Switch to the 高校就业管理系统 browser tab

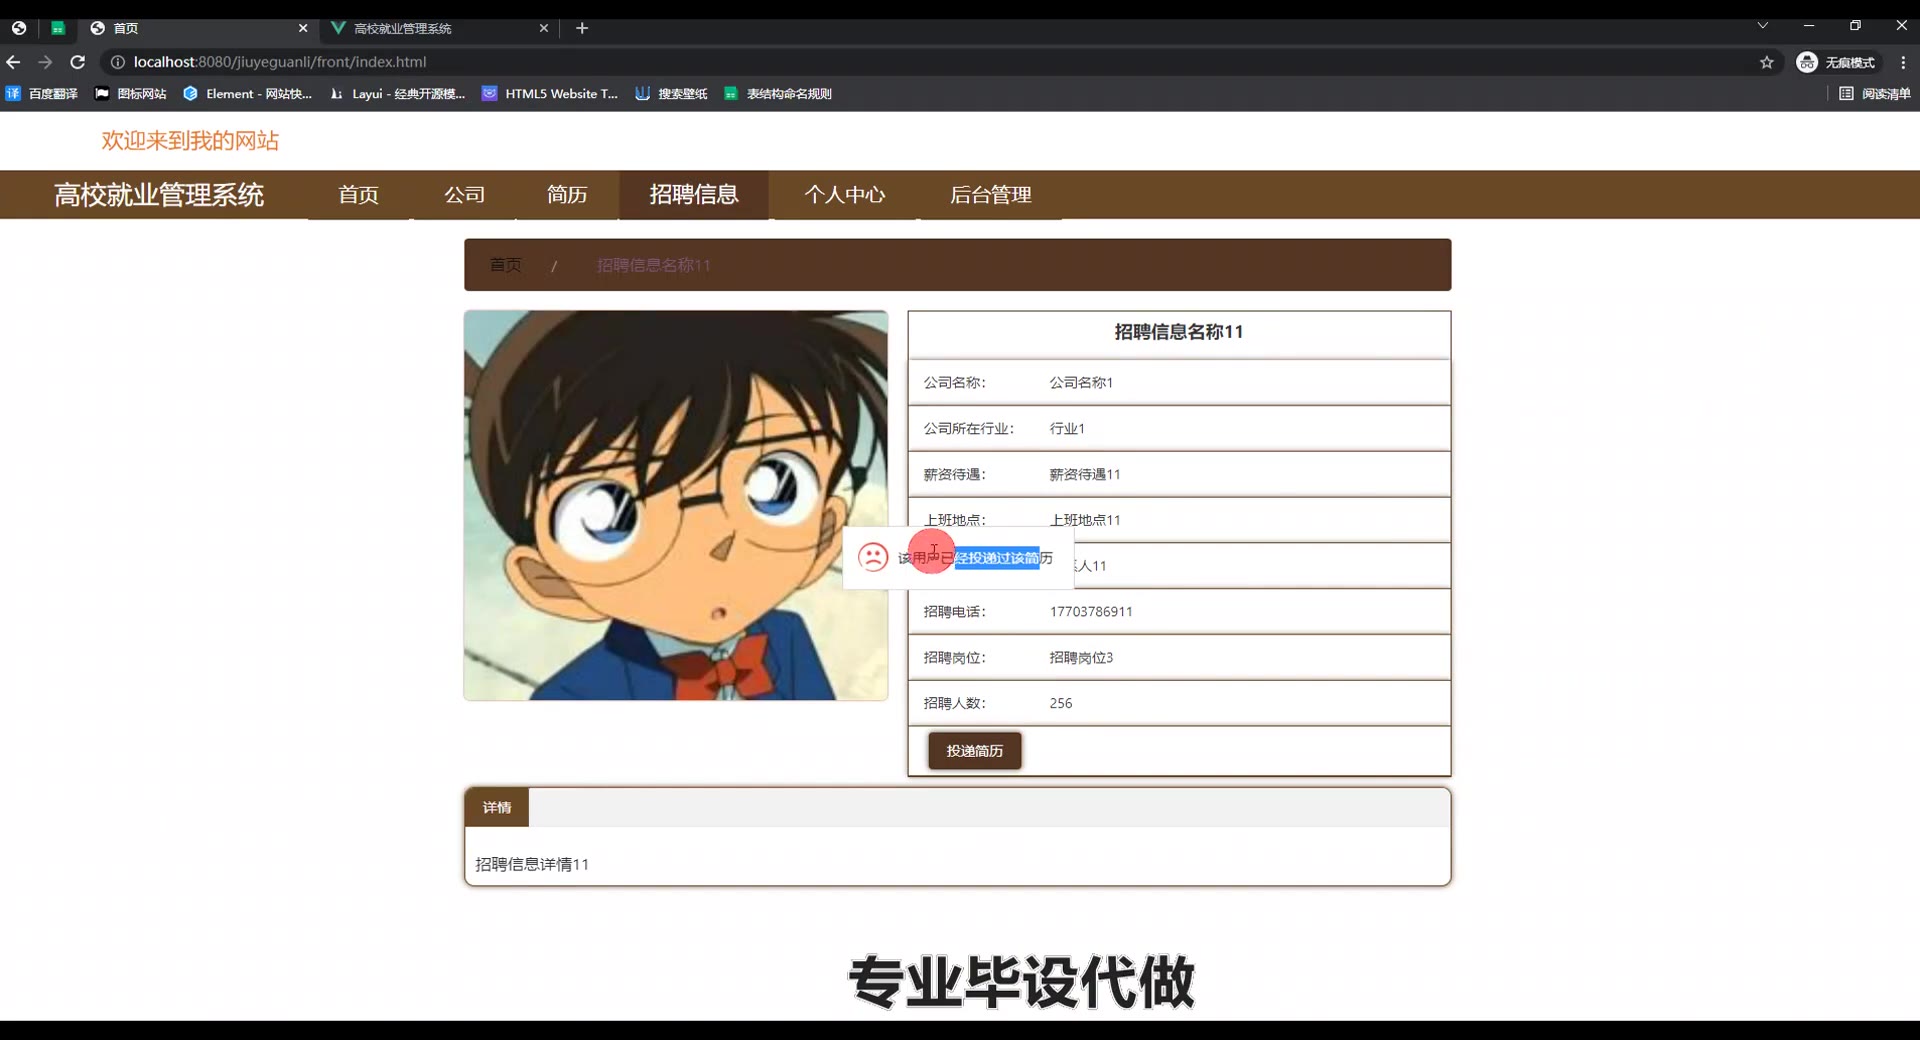[x=440, y=28]
